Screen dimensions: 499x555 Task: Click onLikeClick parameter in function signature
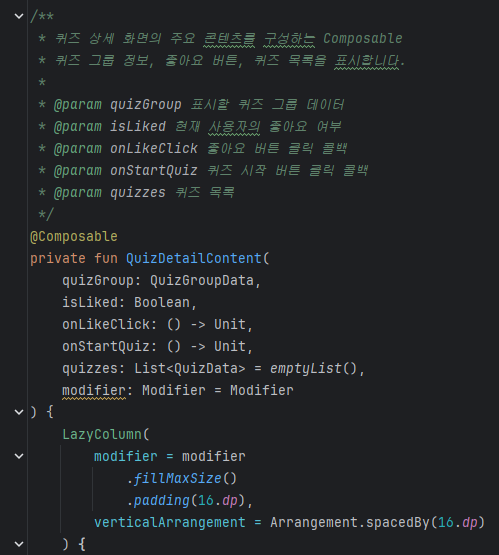click(x=106, y=324)
